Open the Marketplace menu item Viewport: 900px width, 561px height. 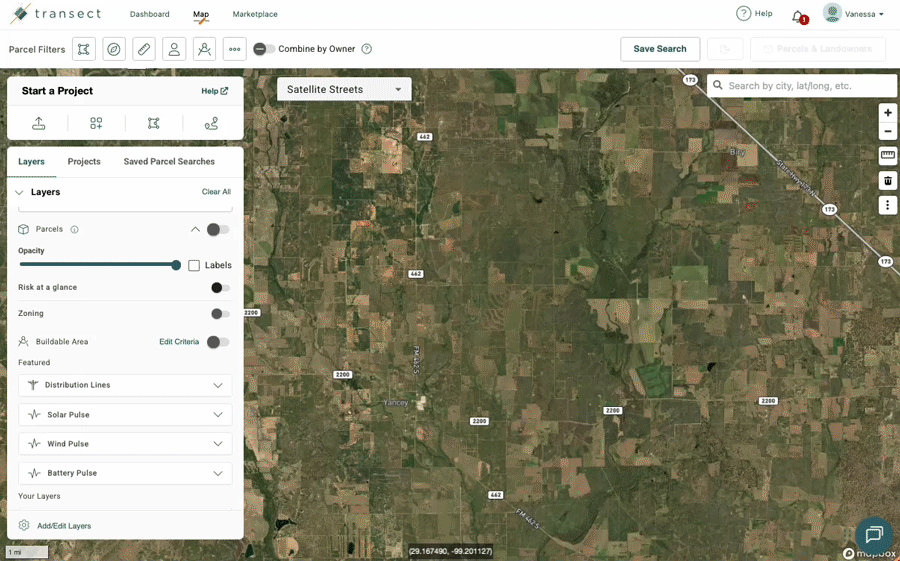point(255,14)
